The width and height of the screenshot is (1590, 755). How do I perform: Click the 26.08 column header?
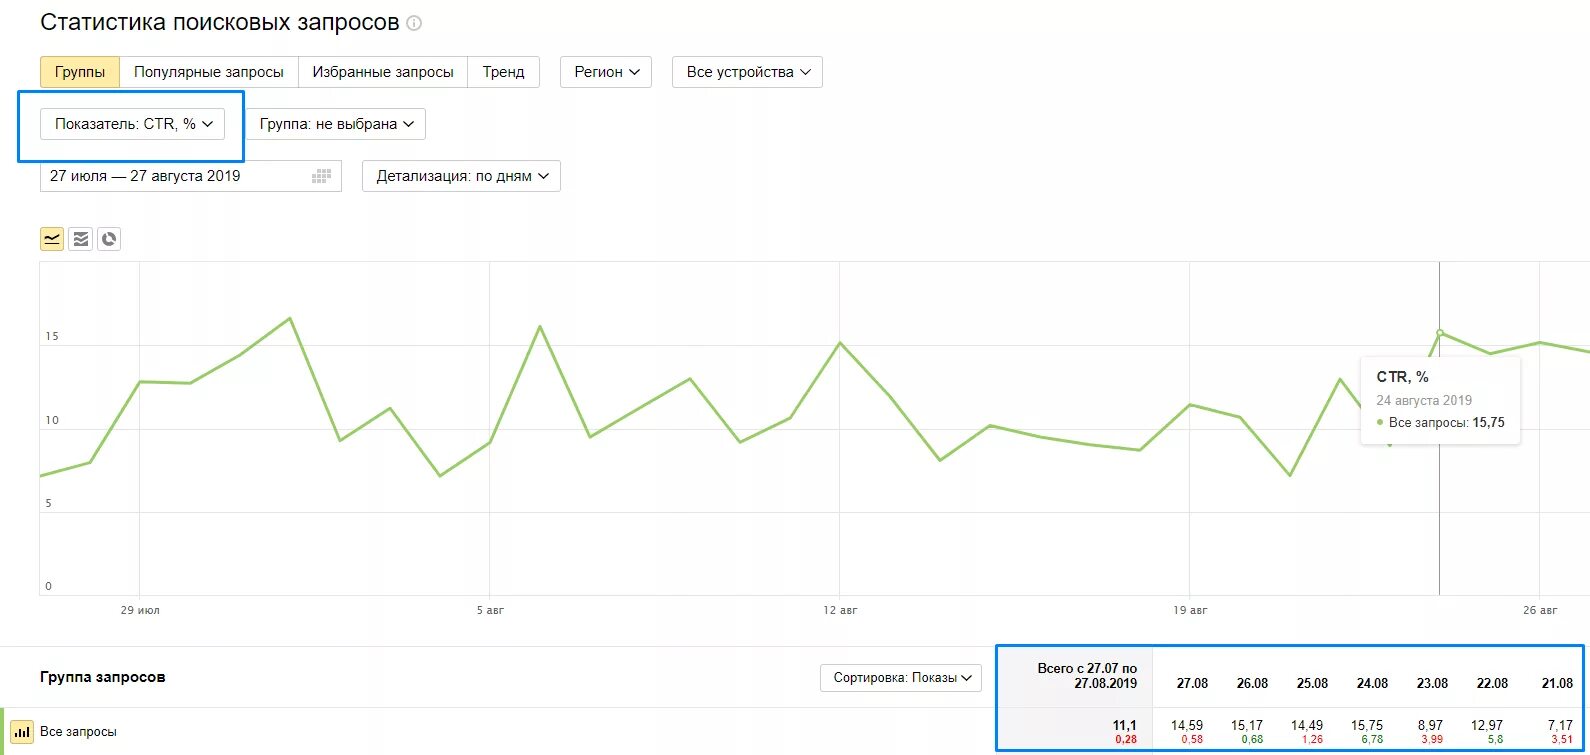[1252, 683]
